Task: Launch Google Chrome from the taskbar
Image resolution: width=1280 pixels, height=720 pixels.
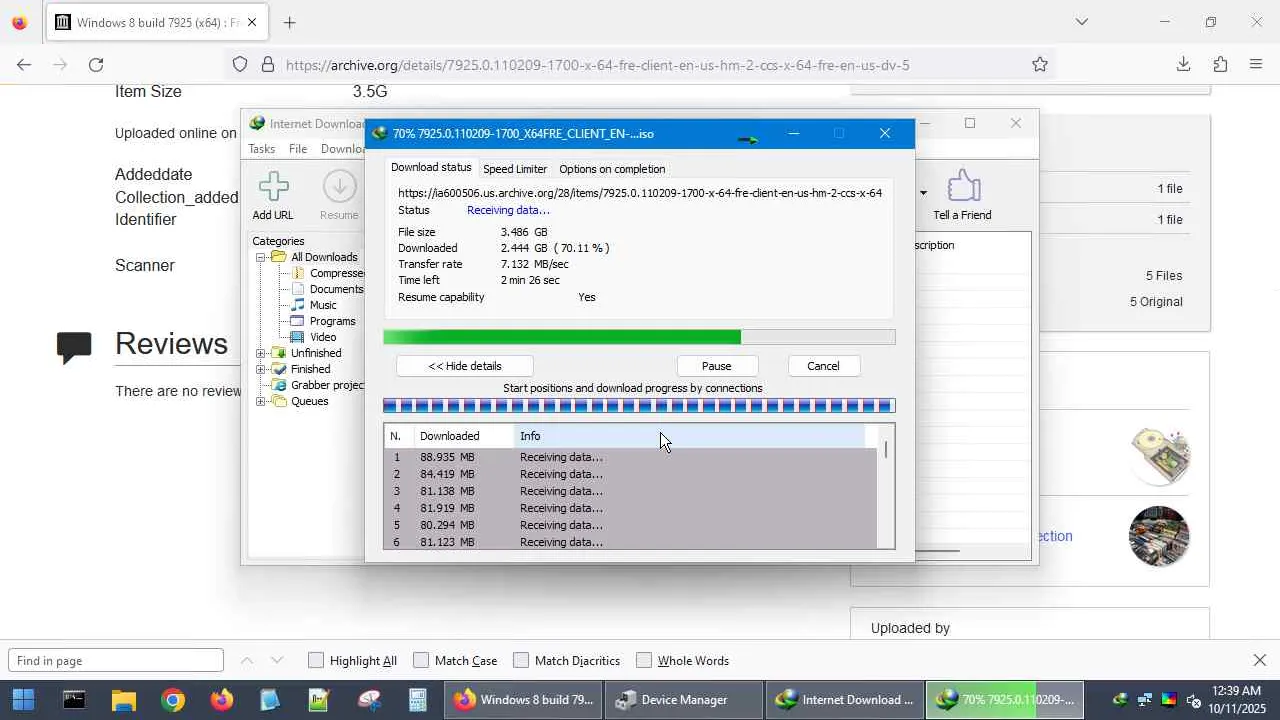Action: pyautogui.click(x=173, y=700)
